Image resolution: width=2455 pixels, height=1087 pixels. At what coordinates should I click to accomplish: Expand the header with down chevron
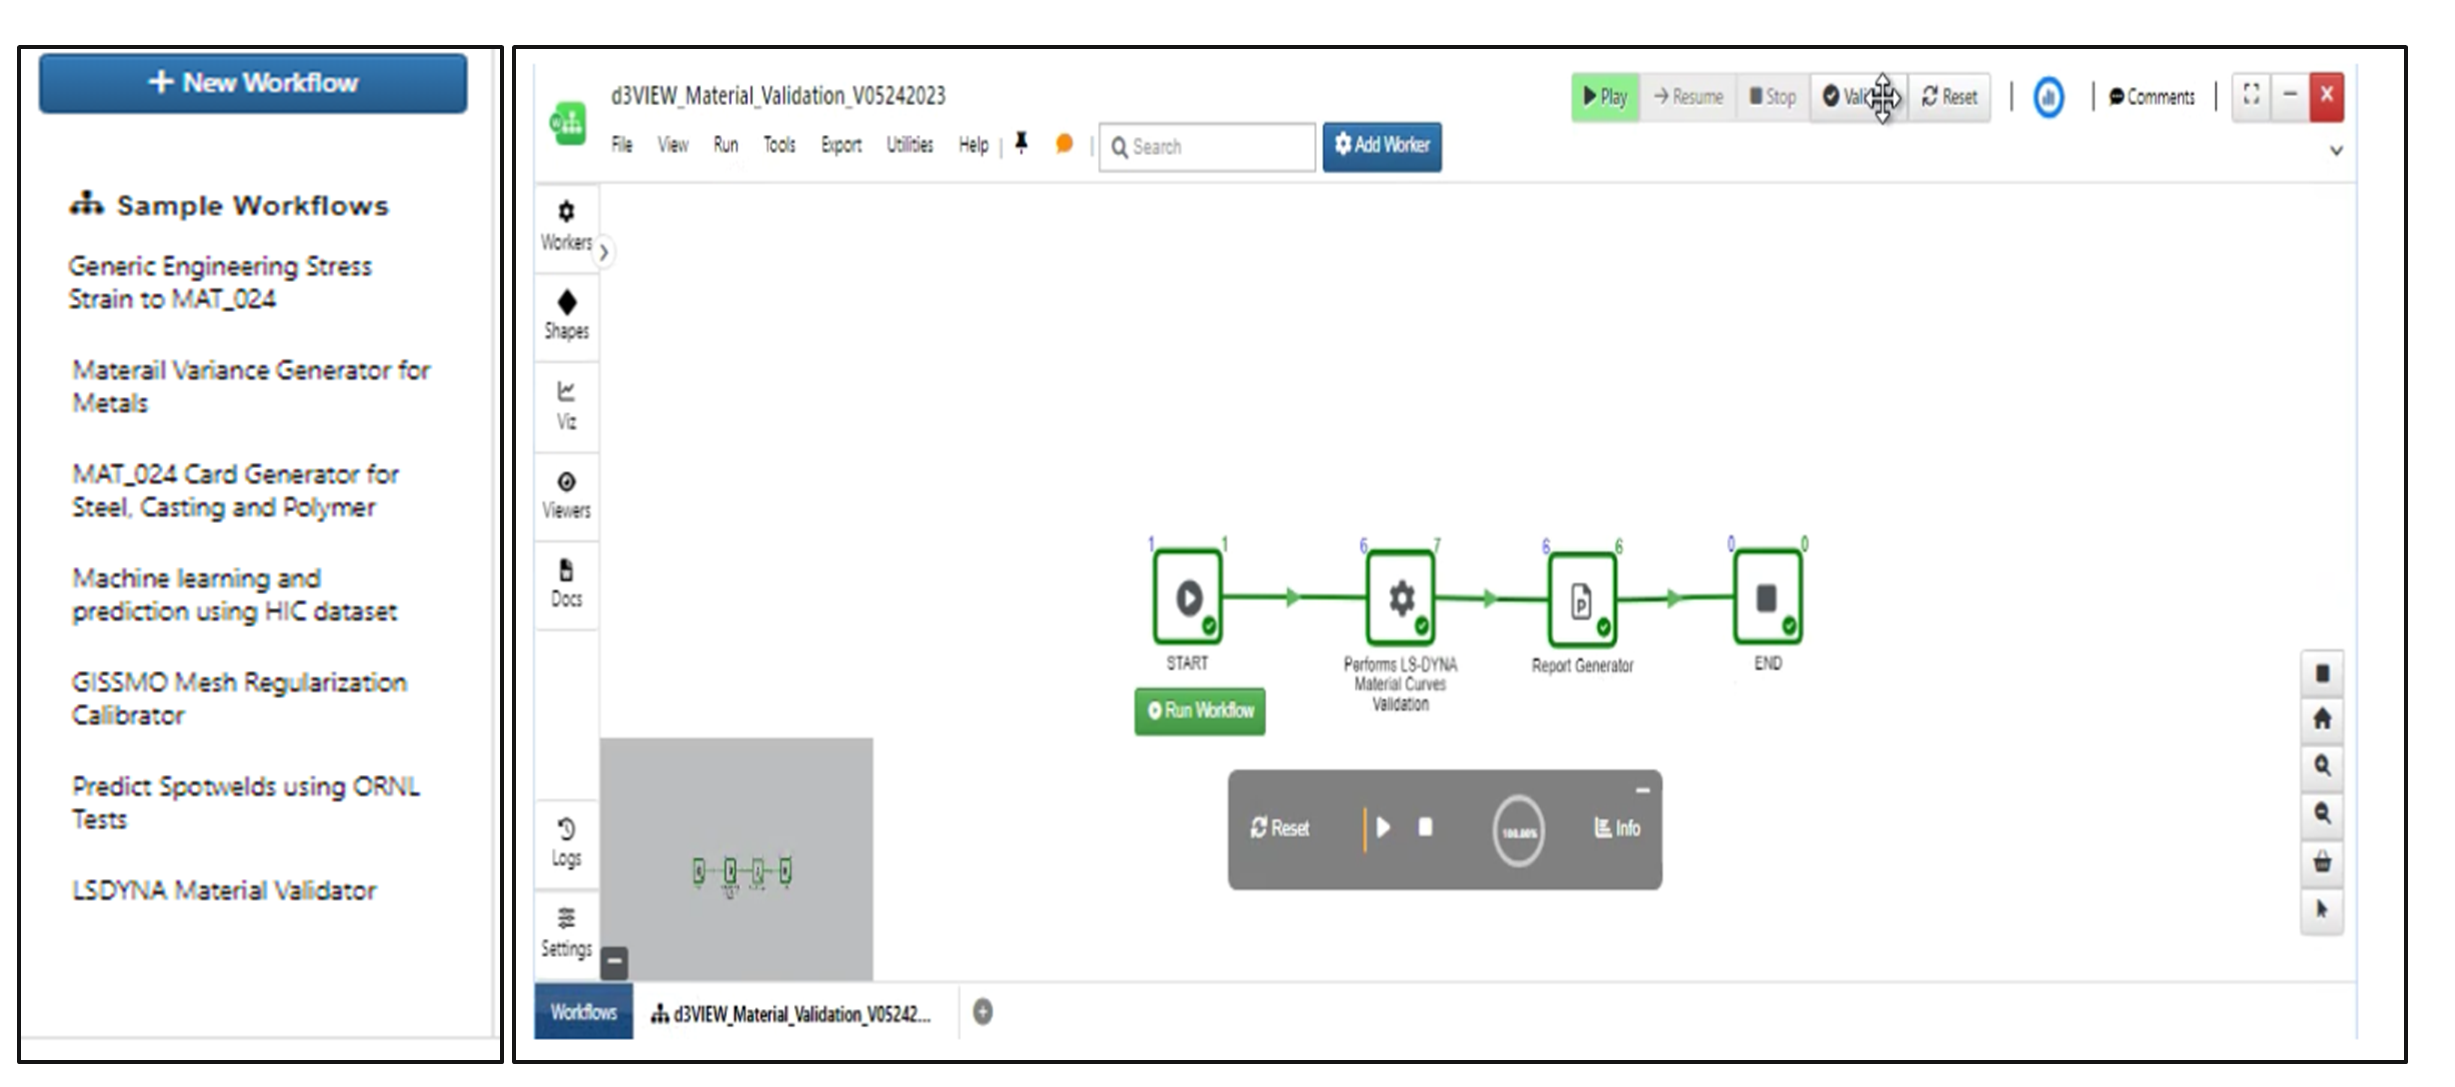coord(2336,151)
